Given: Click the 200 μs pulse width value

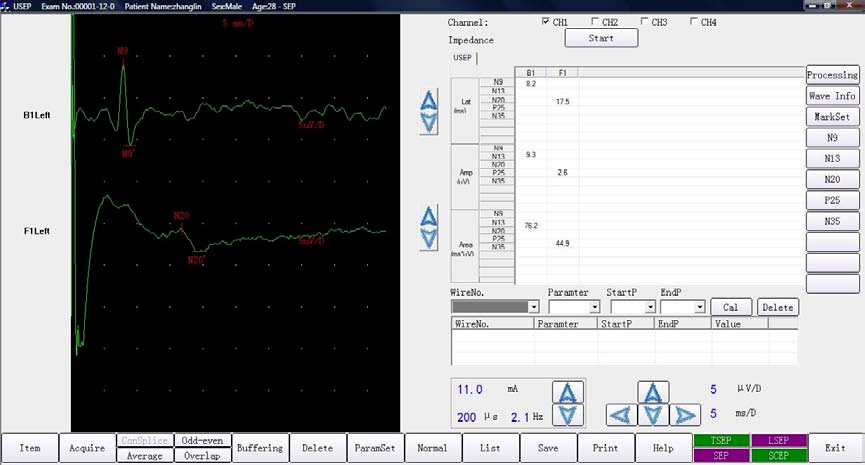Looking at the screenshot, I should tap(467, 417).
